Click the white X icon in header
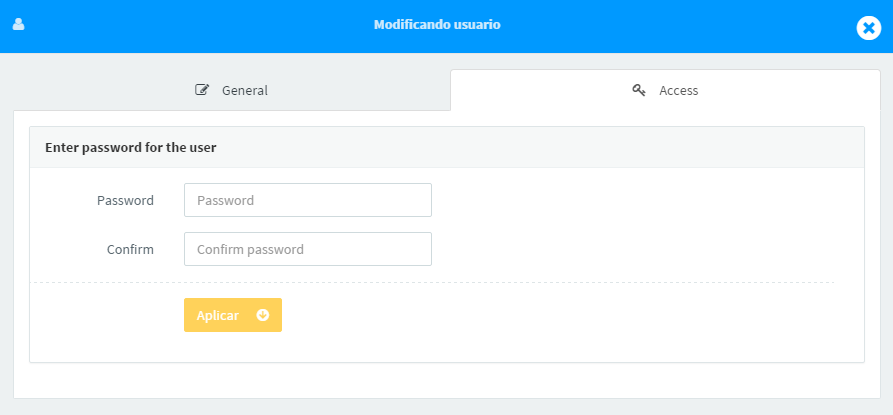This screenshot has height=415, width=893. point(869,28)
